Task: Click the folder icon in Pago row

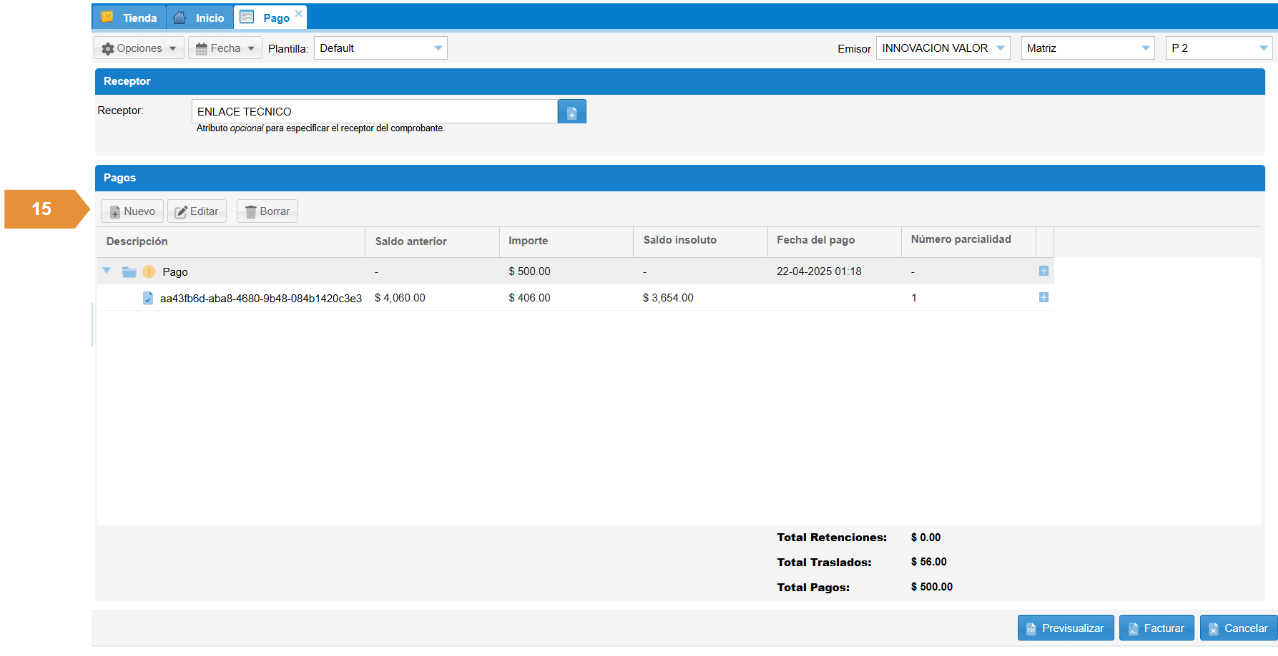Action: pyautogui.click(x=129, y=271)
